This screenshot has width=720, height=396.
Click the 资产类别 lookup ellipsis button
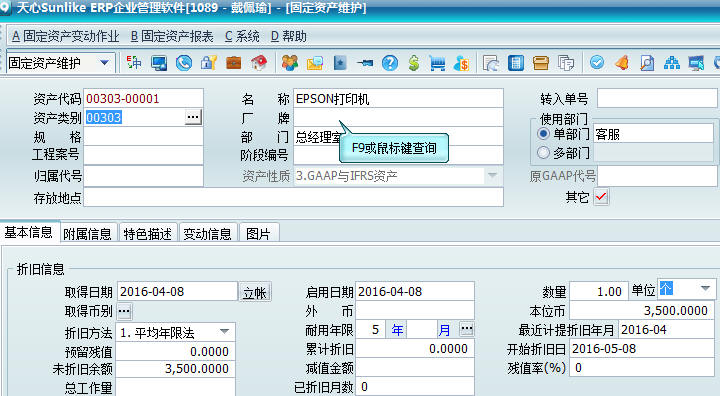pyautogui.click(x=193, y=117)
